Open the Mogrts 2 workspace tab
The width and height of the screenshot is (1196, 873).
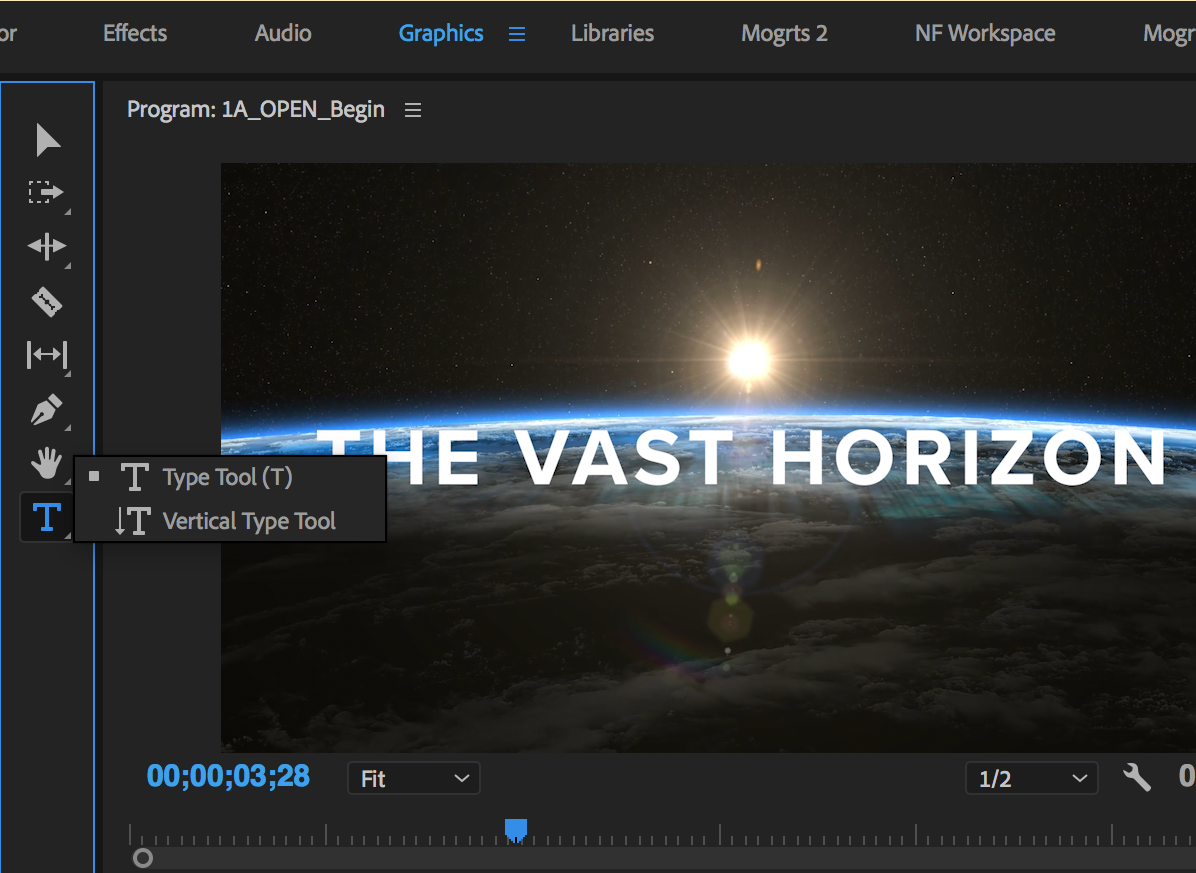point(784,34)
